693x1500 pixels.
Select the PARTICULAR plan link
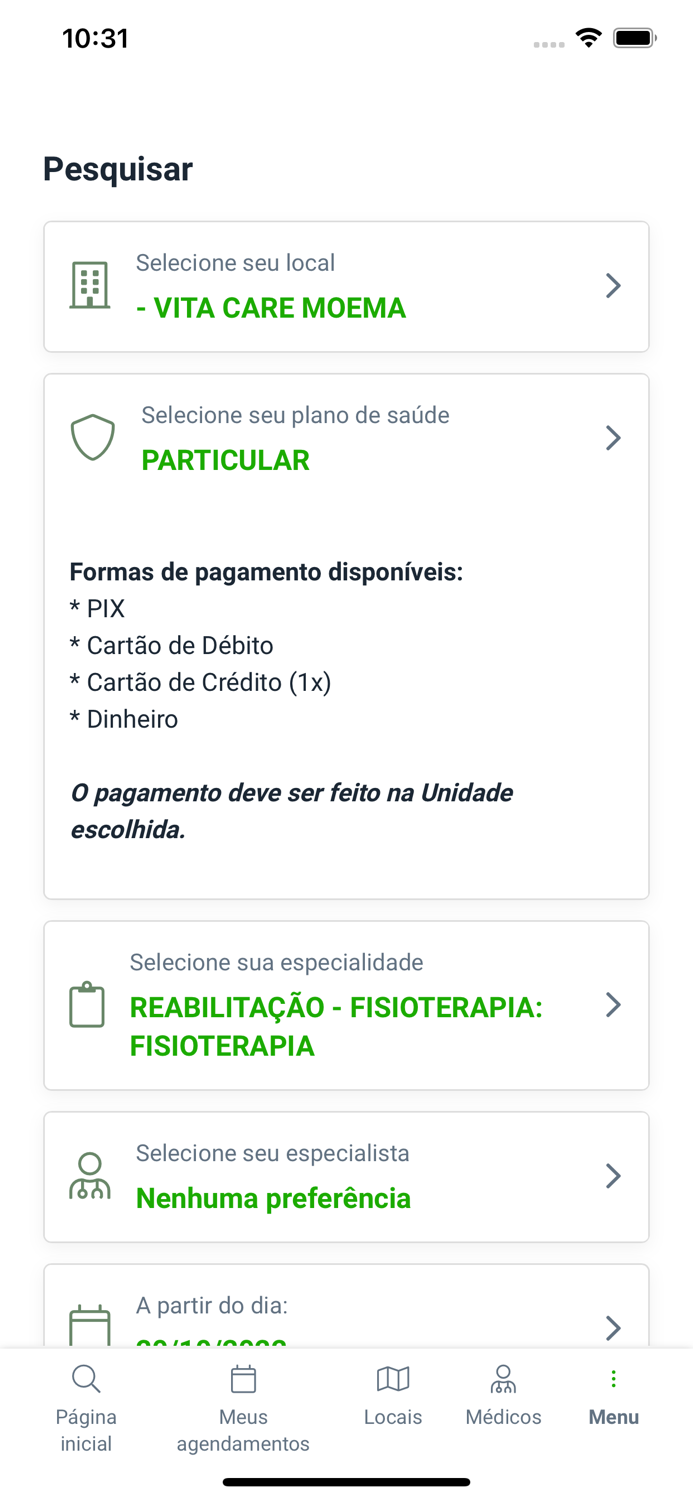coord(225,460)
